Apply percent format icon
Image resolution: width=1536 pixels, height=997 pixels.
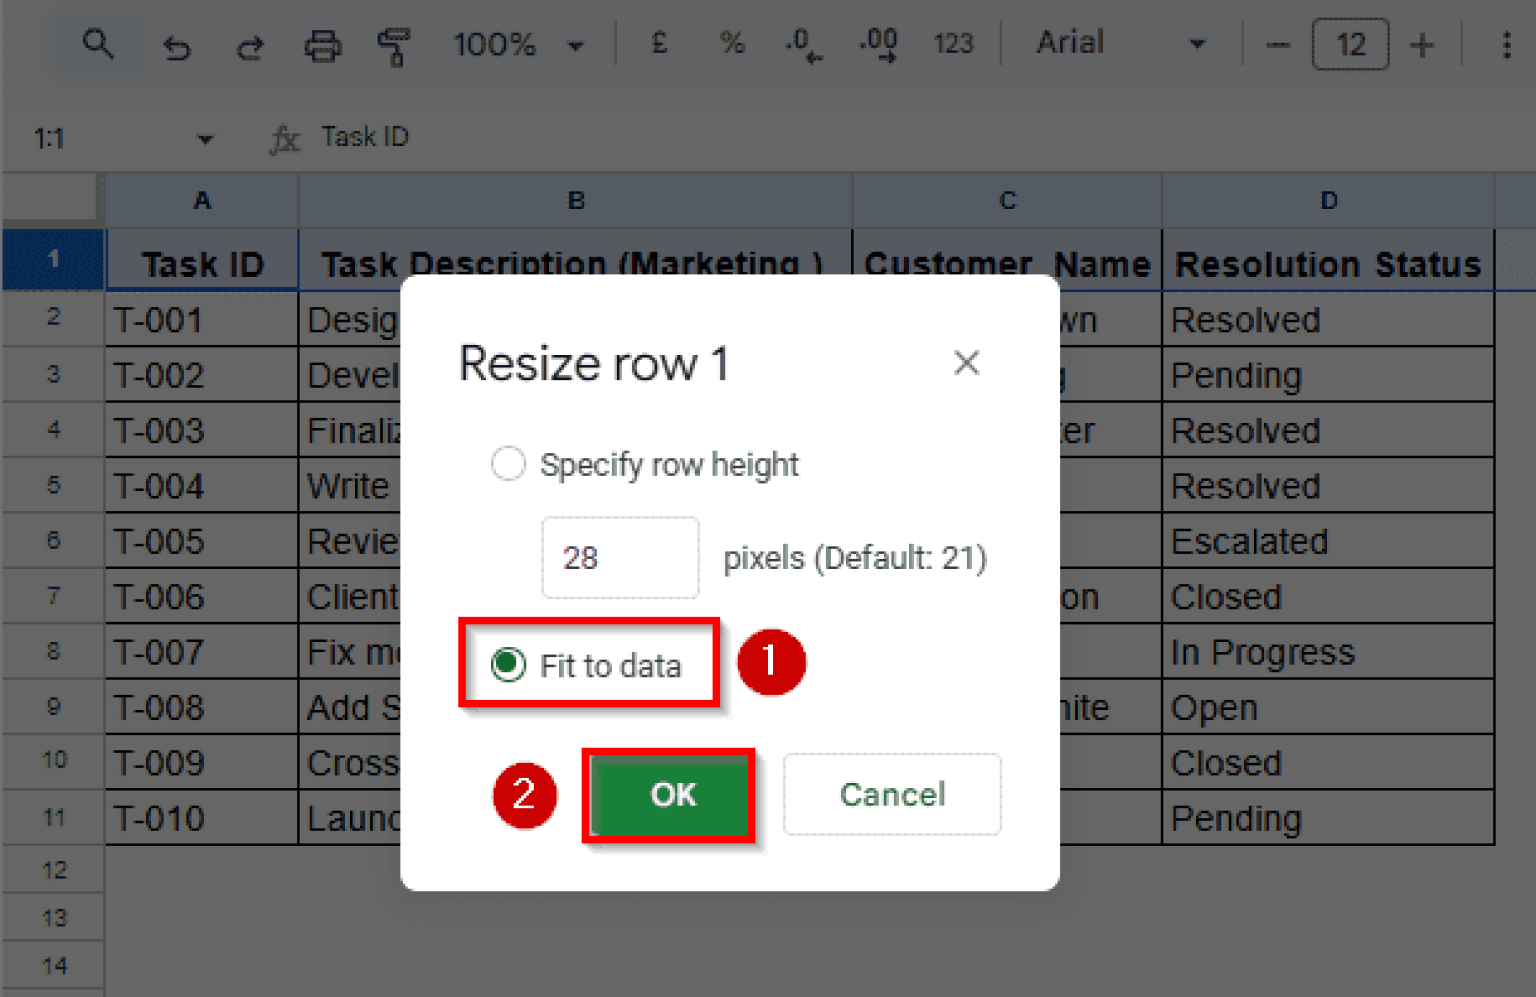point(732,44)
